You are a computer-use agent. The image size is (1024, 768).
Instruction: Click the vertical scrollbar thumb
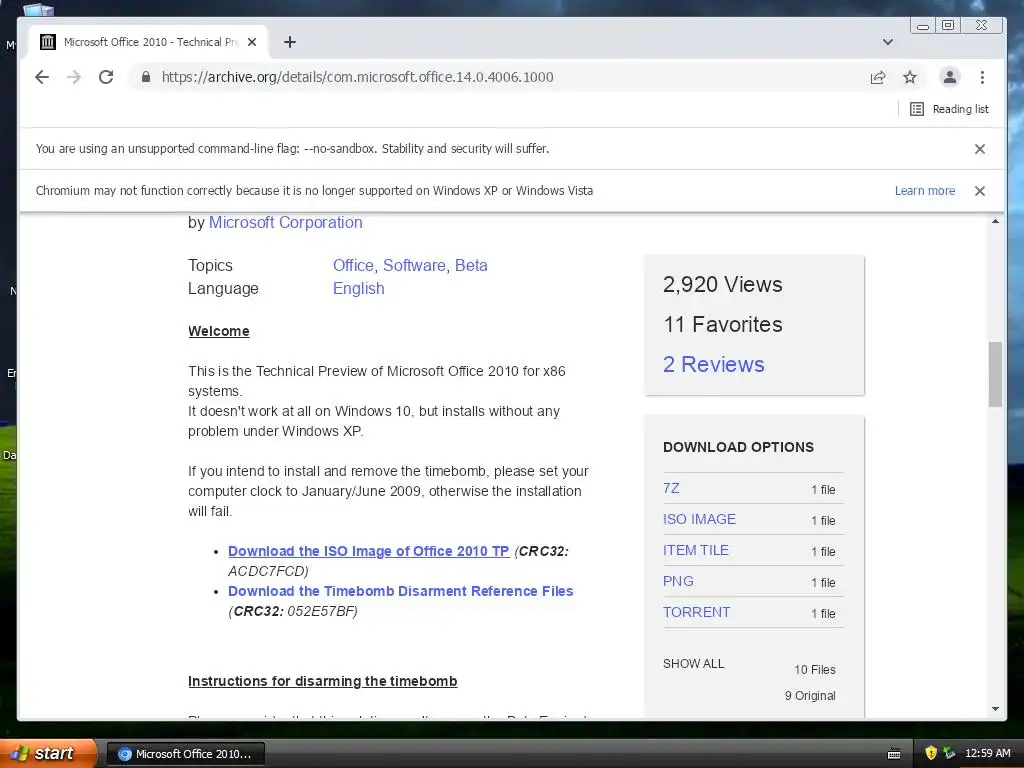point(995,374)
